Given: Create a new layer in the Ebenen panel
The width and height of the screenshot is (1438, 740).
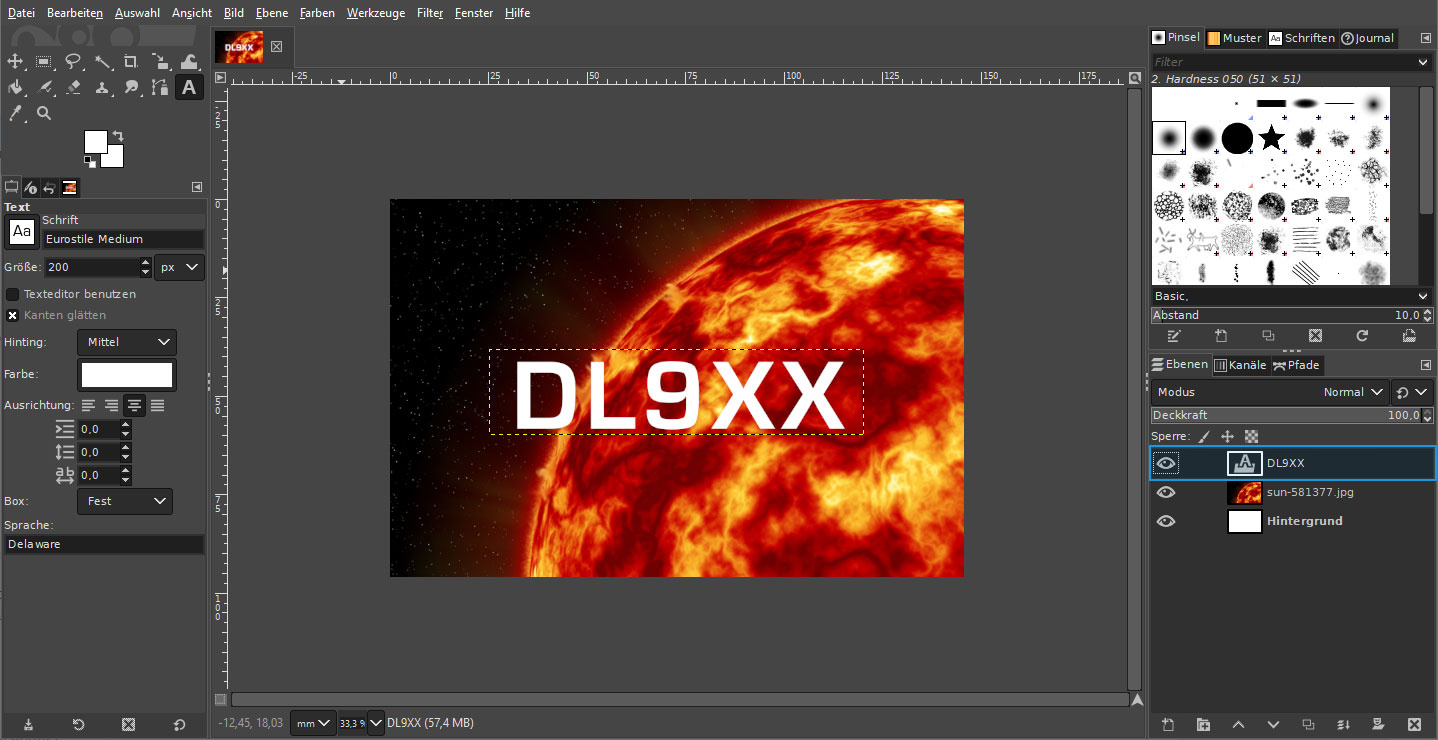Looking at the screenshot, I should coord(1168,724).
